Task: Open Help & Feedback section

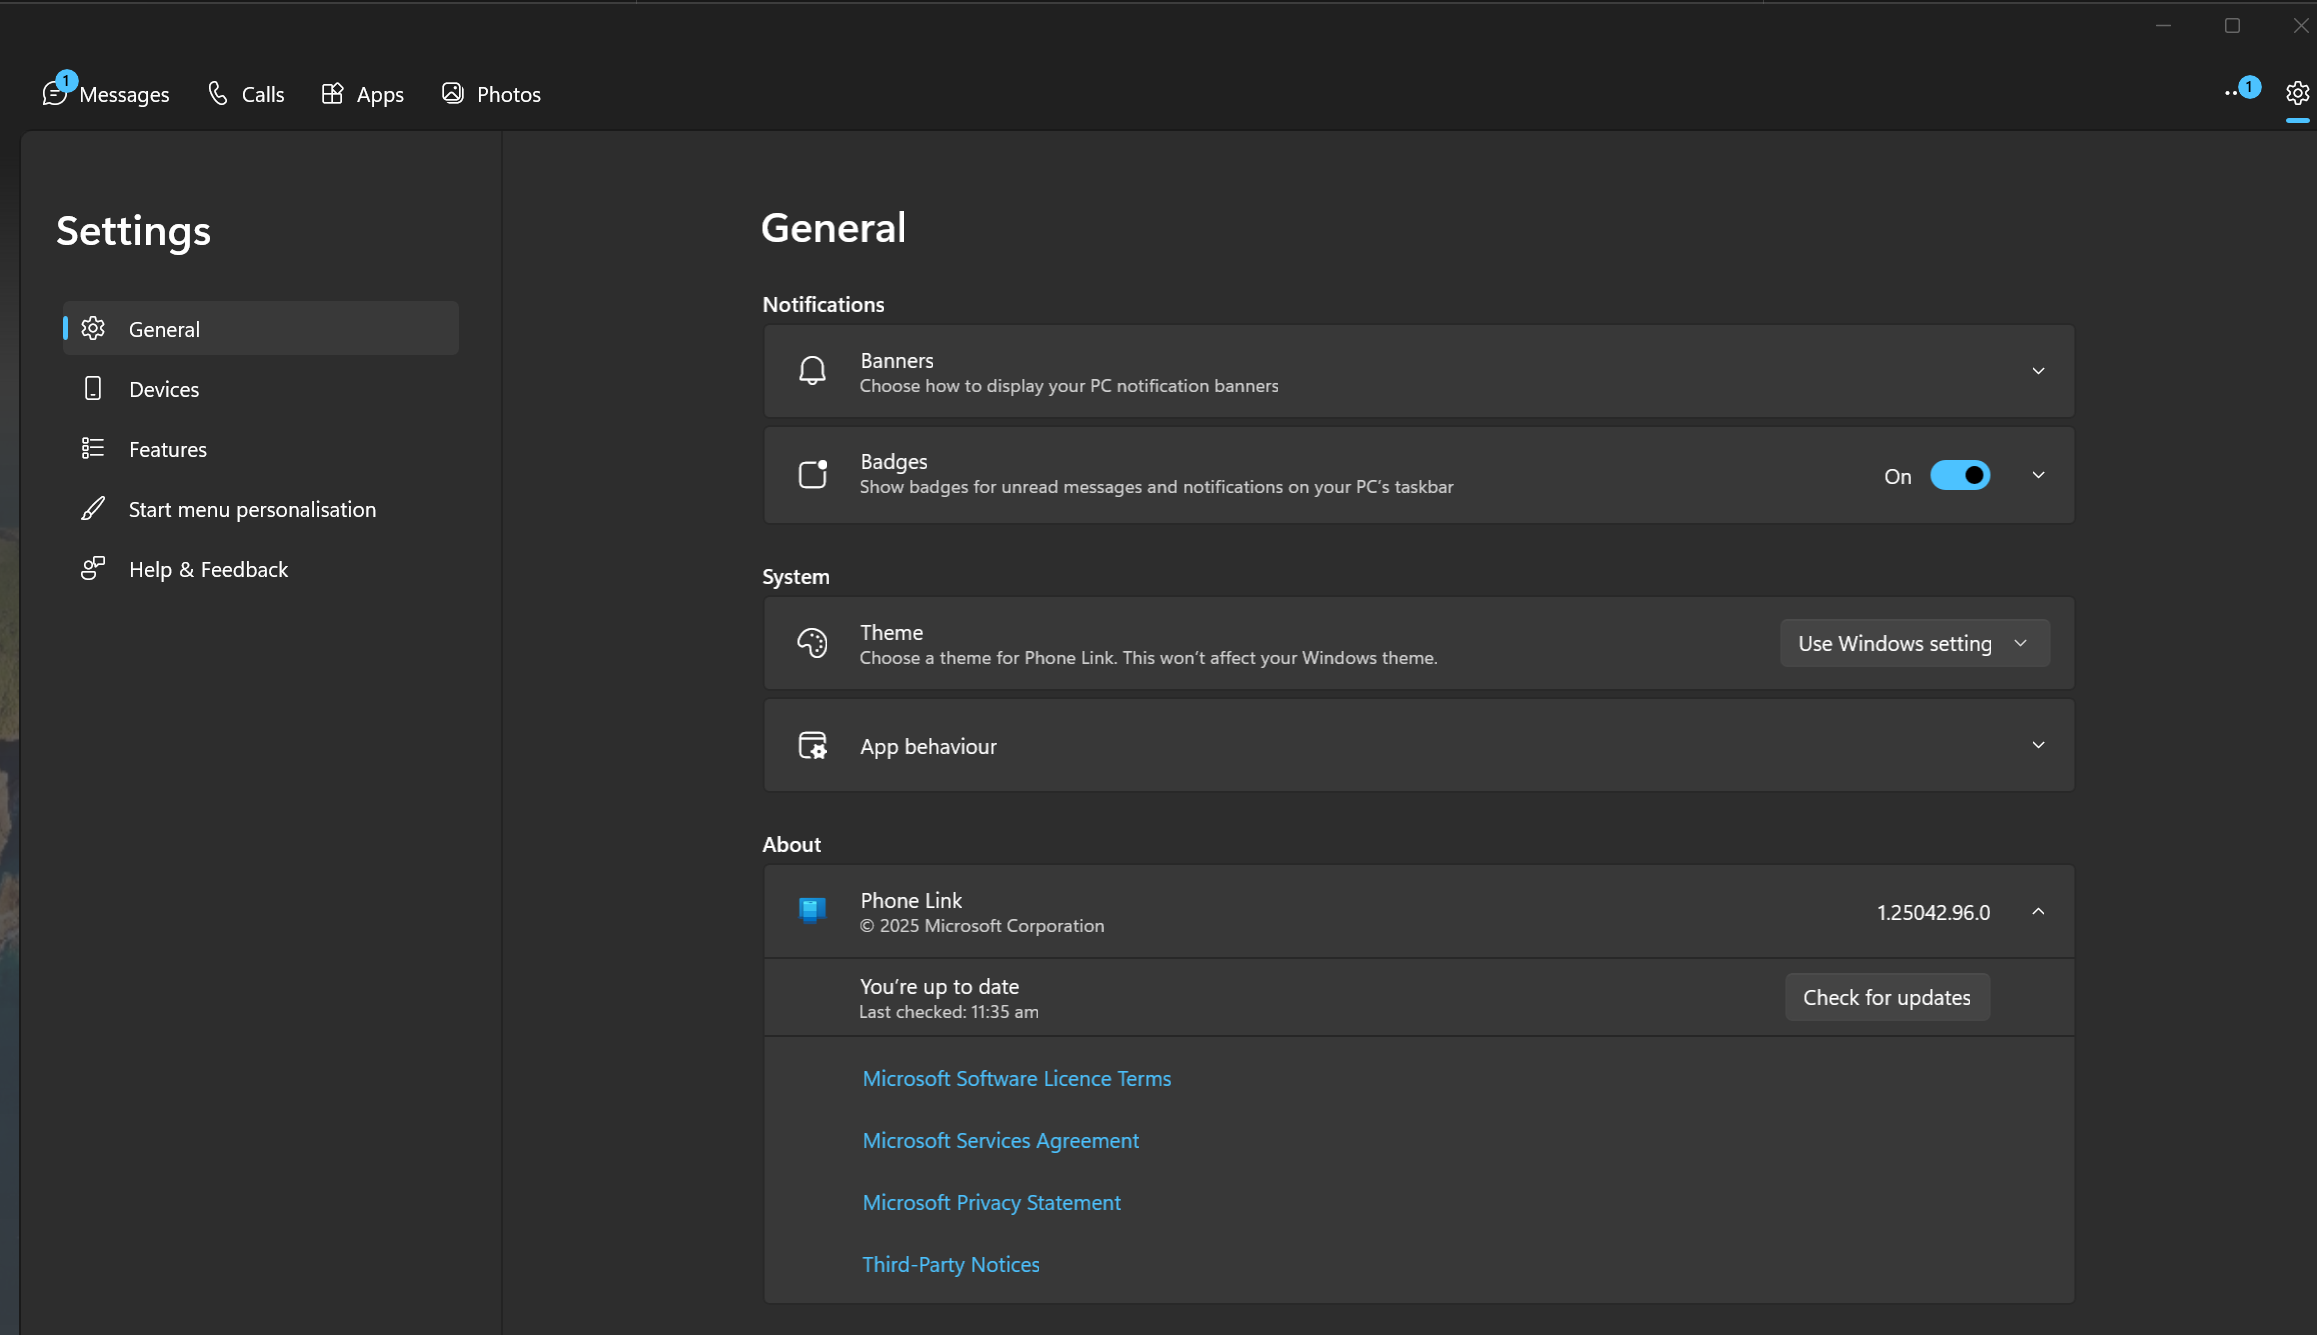Action: 261,568
